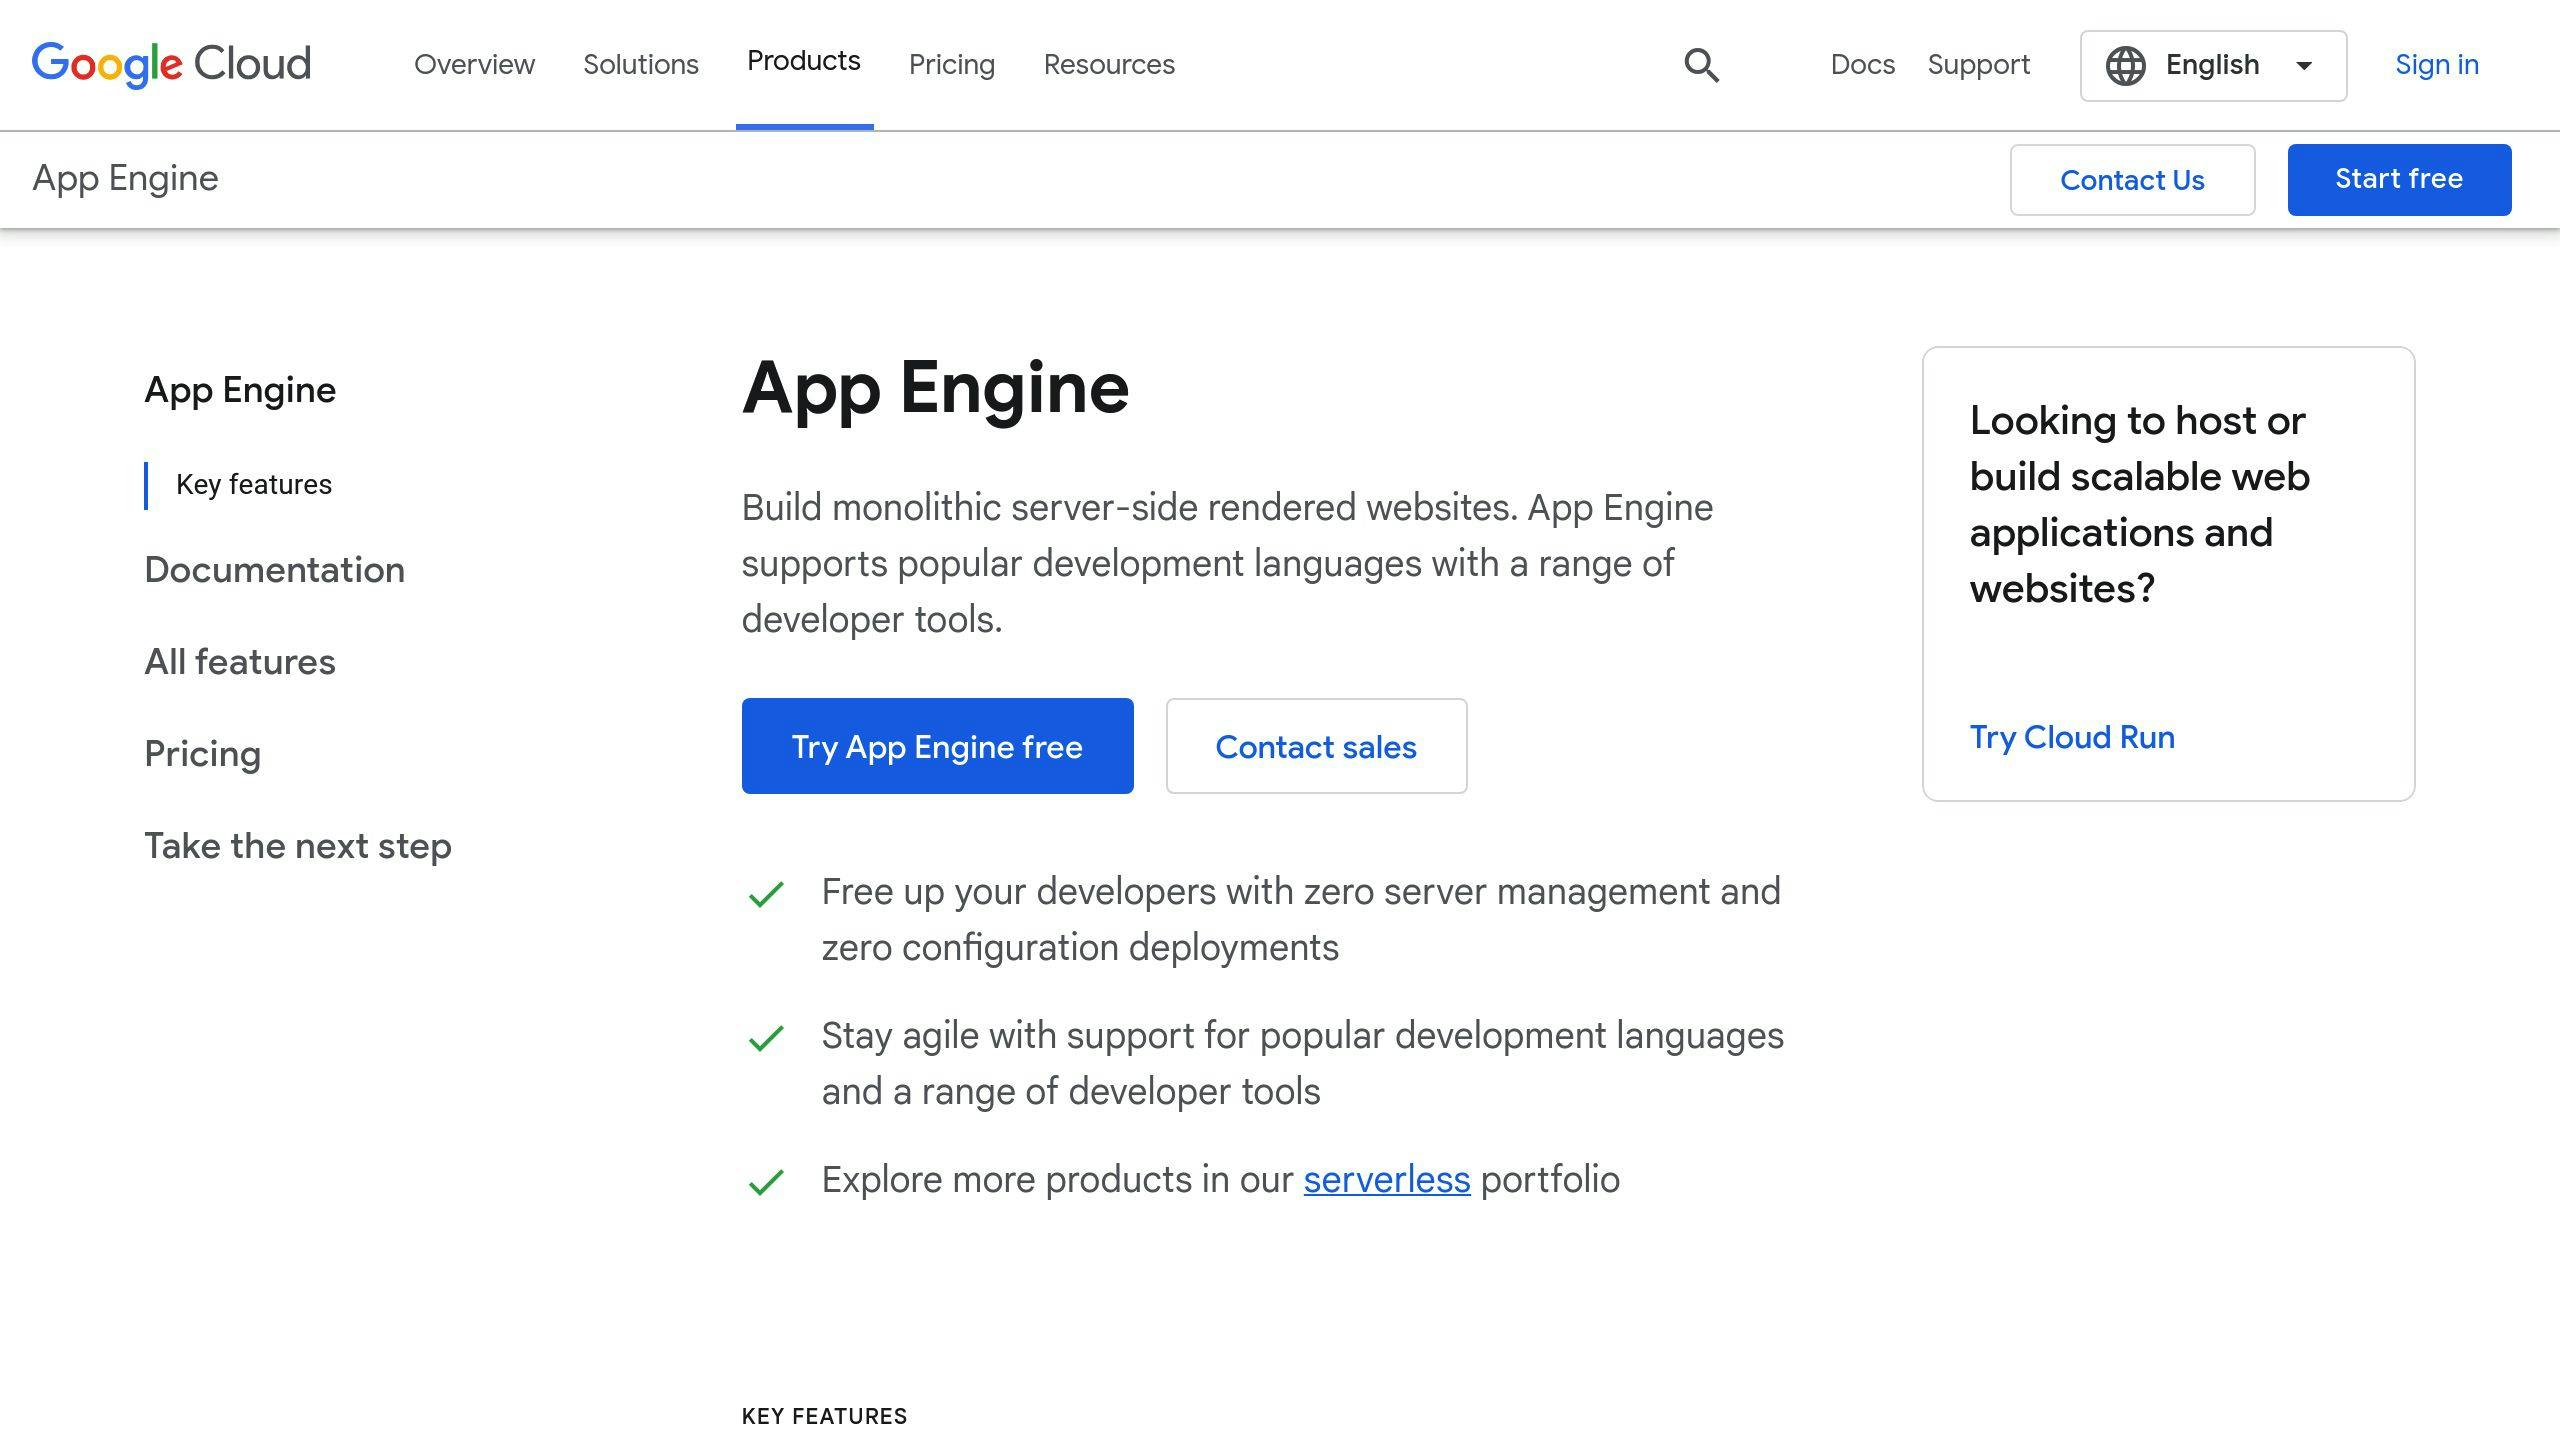The height and width of the screenshot is (1440, 2560).
Task: Click the Start free button
Action: 2399,180
